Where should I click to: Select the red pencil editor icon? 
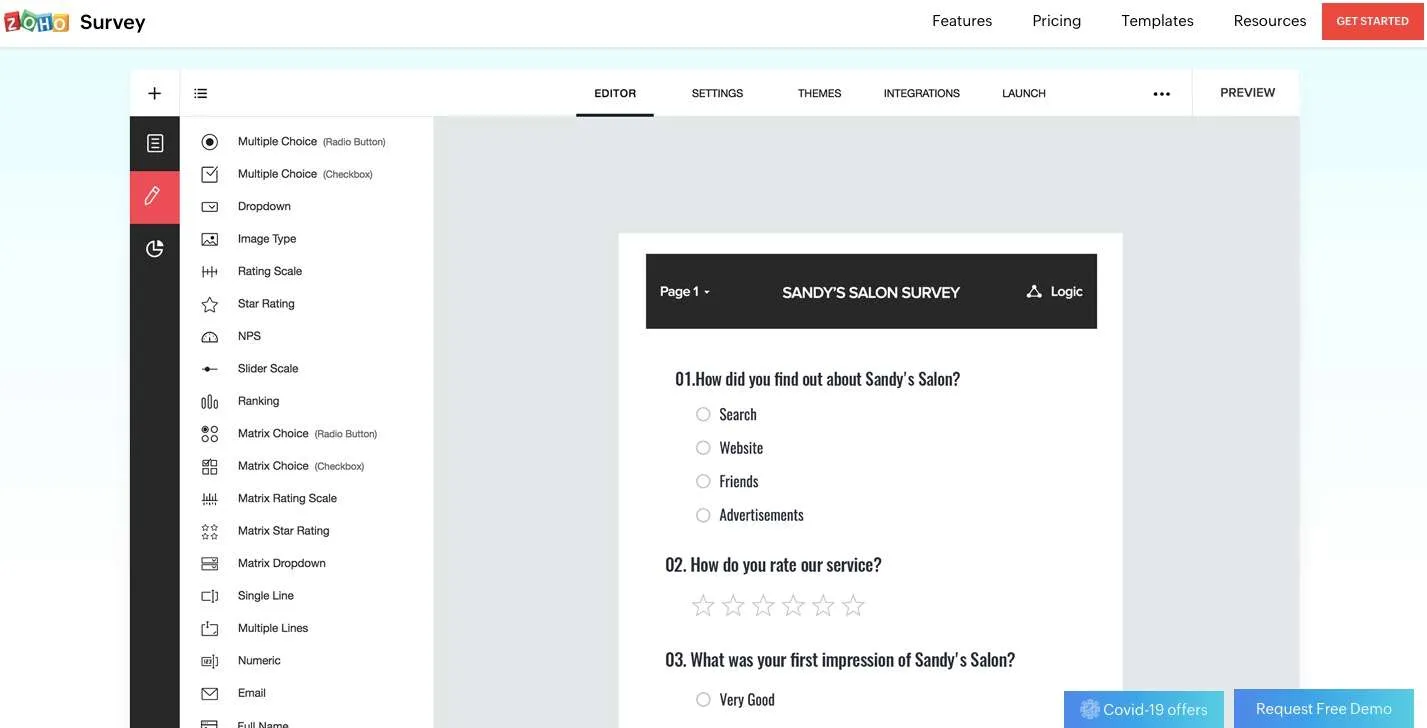[x=152, y=196]
